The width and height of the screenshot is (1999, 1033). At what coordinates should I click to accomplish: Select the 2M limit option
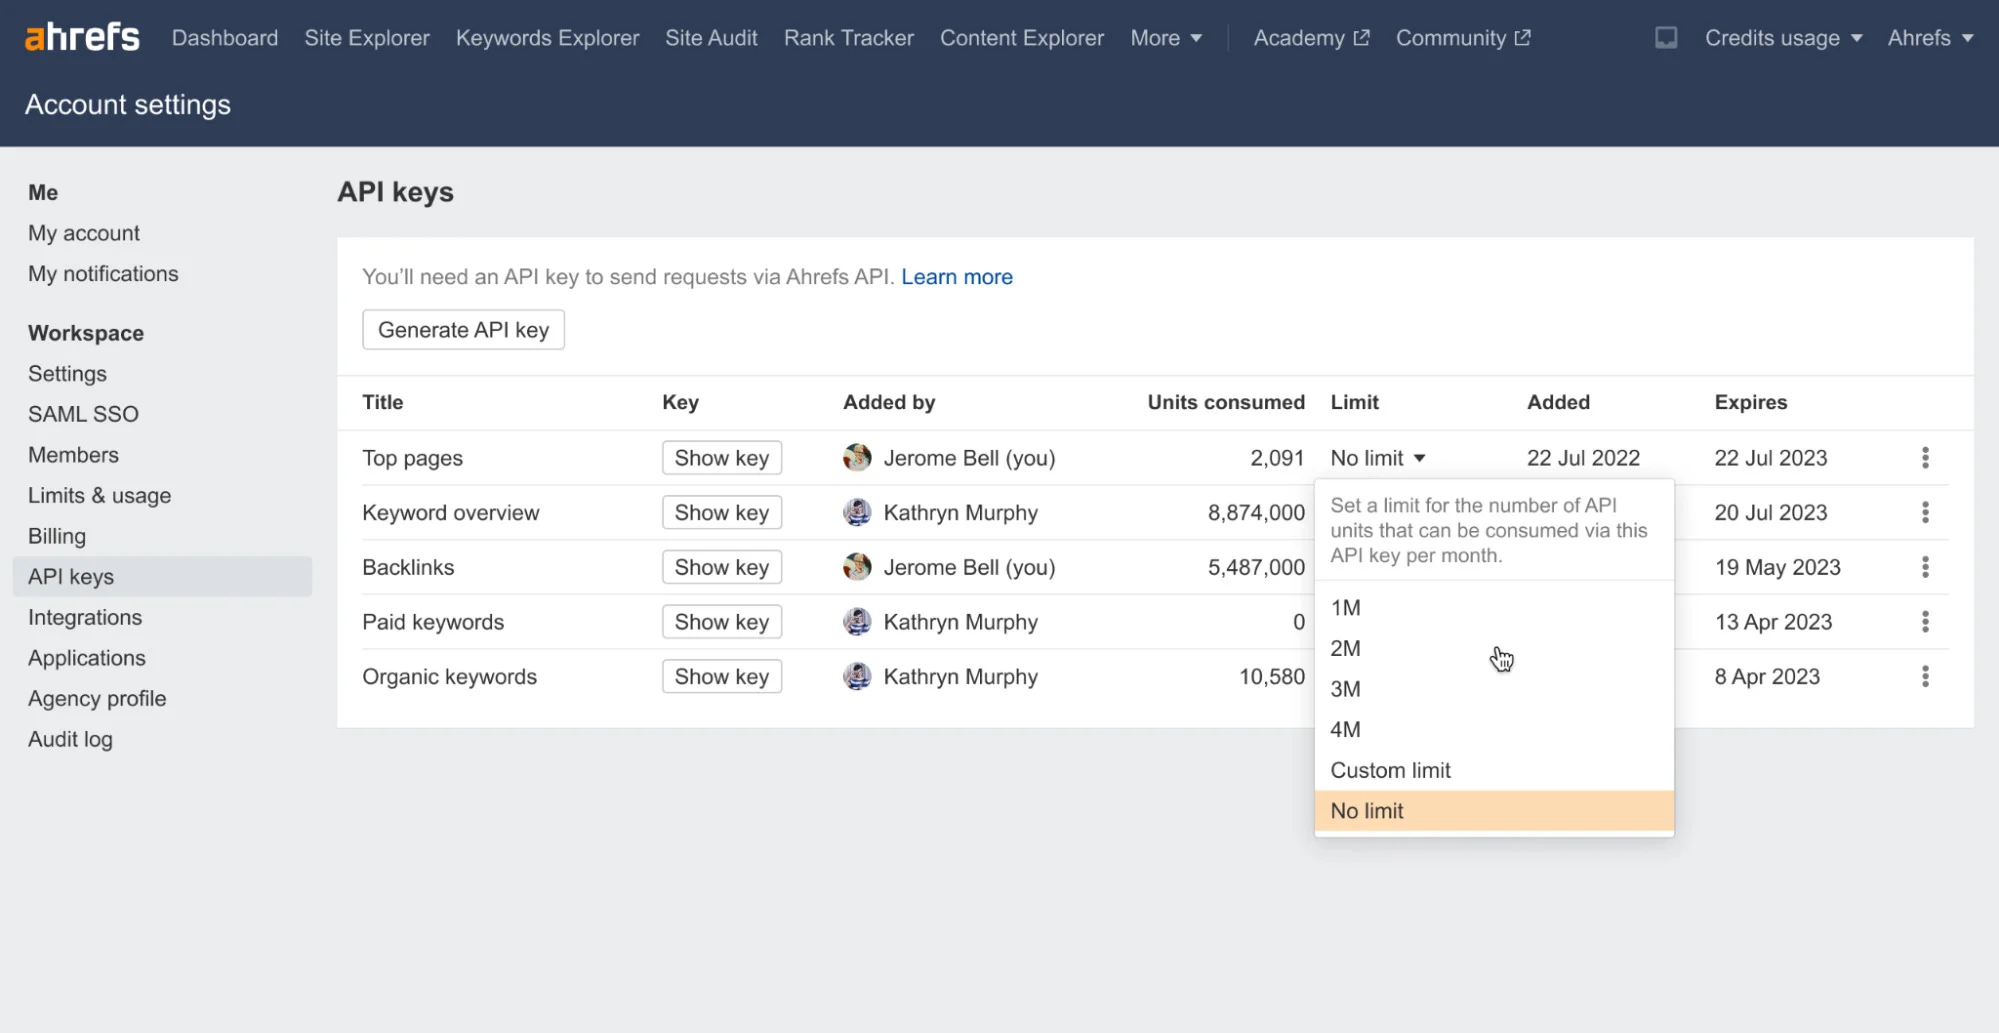click(1346, 648)
